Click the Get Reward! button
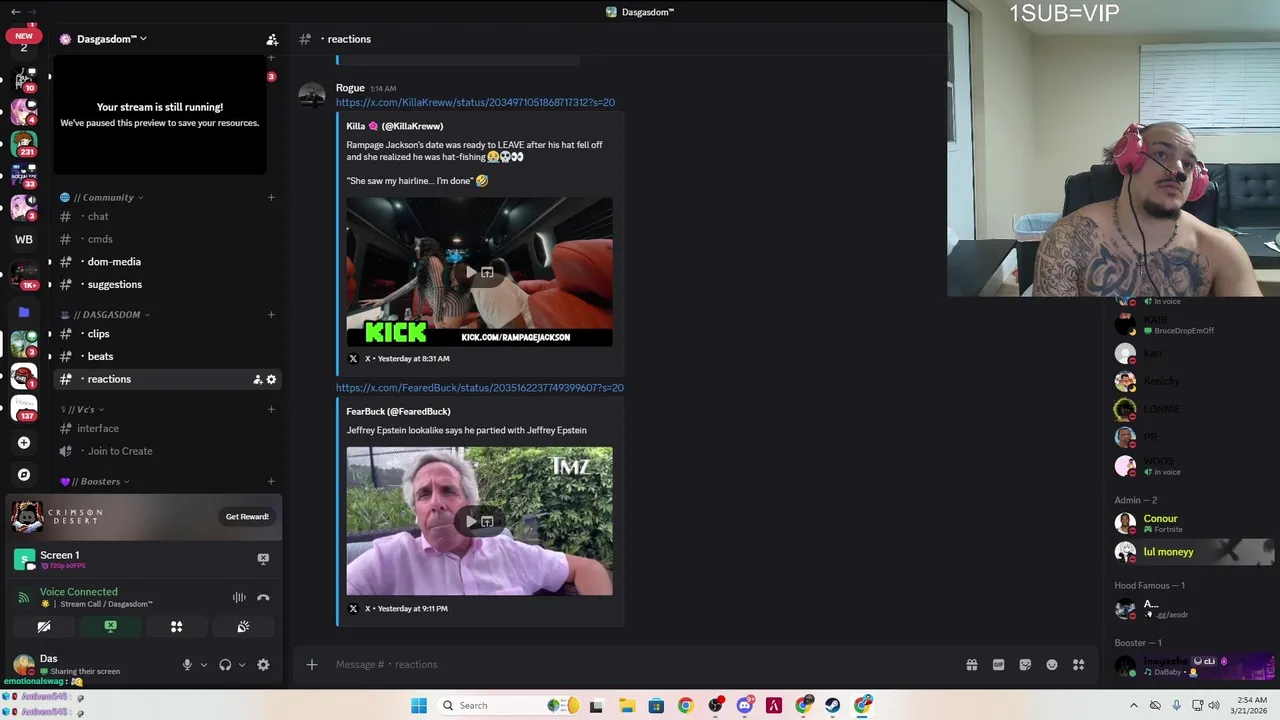 click(x=247, y=517)
